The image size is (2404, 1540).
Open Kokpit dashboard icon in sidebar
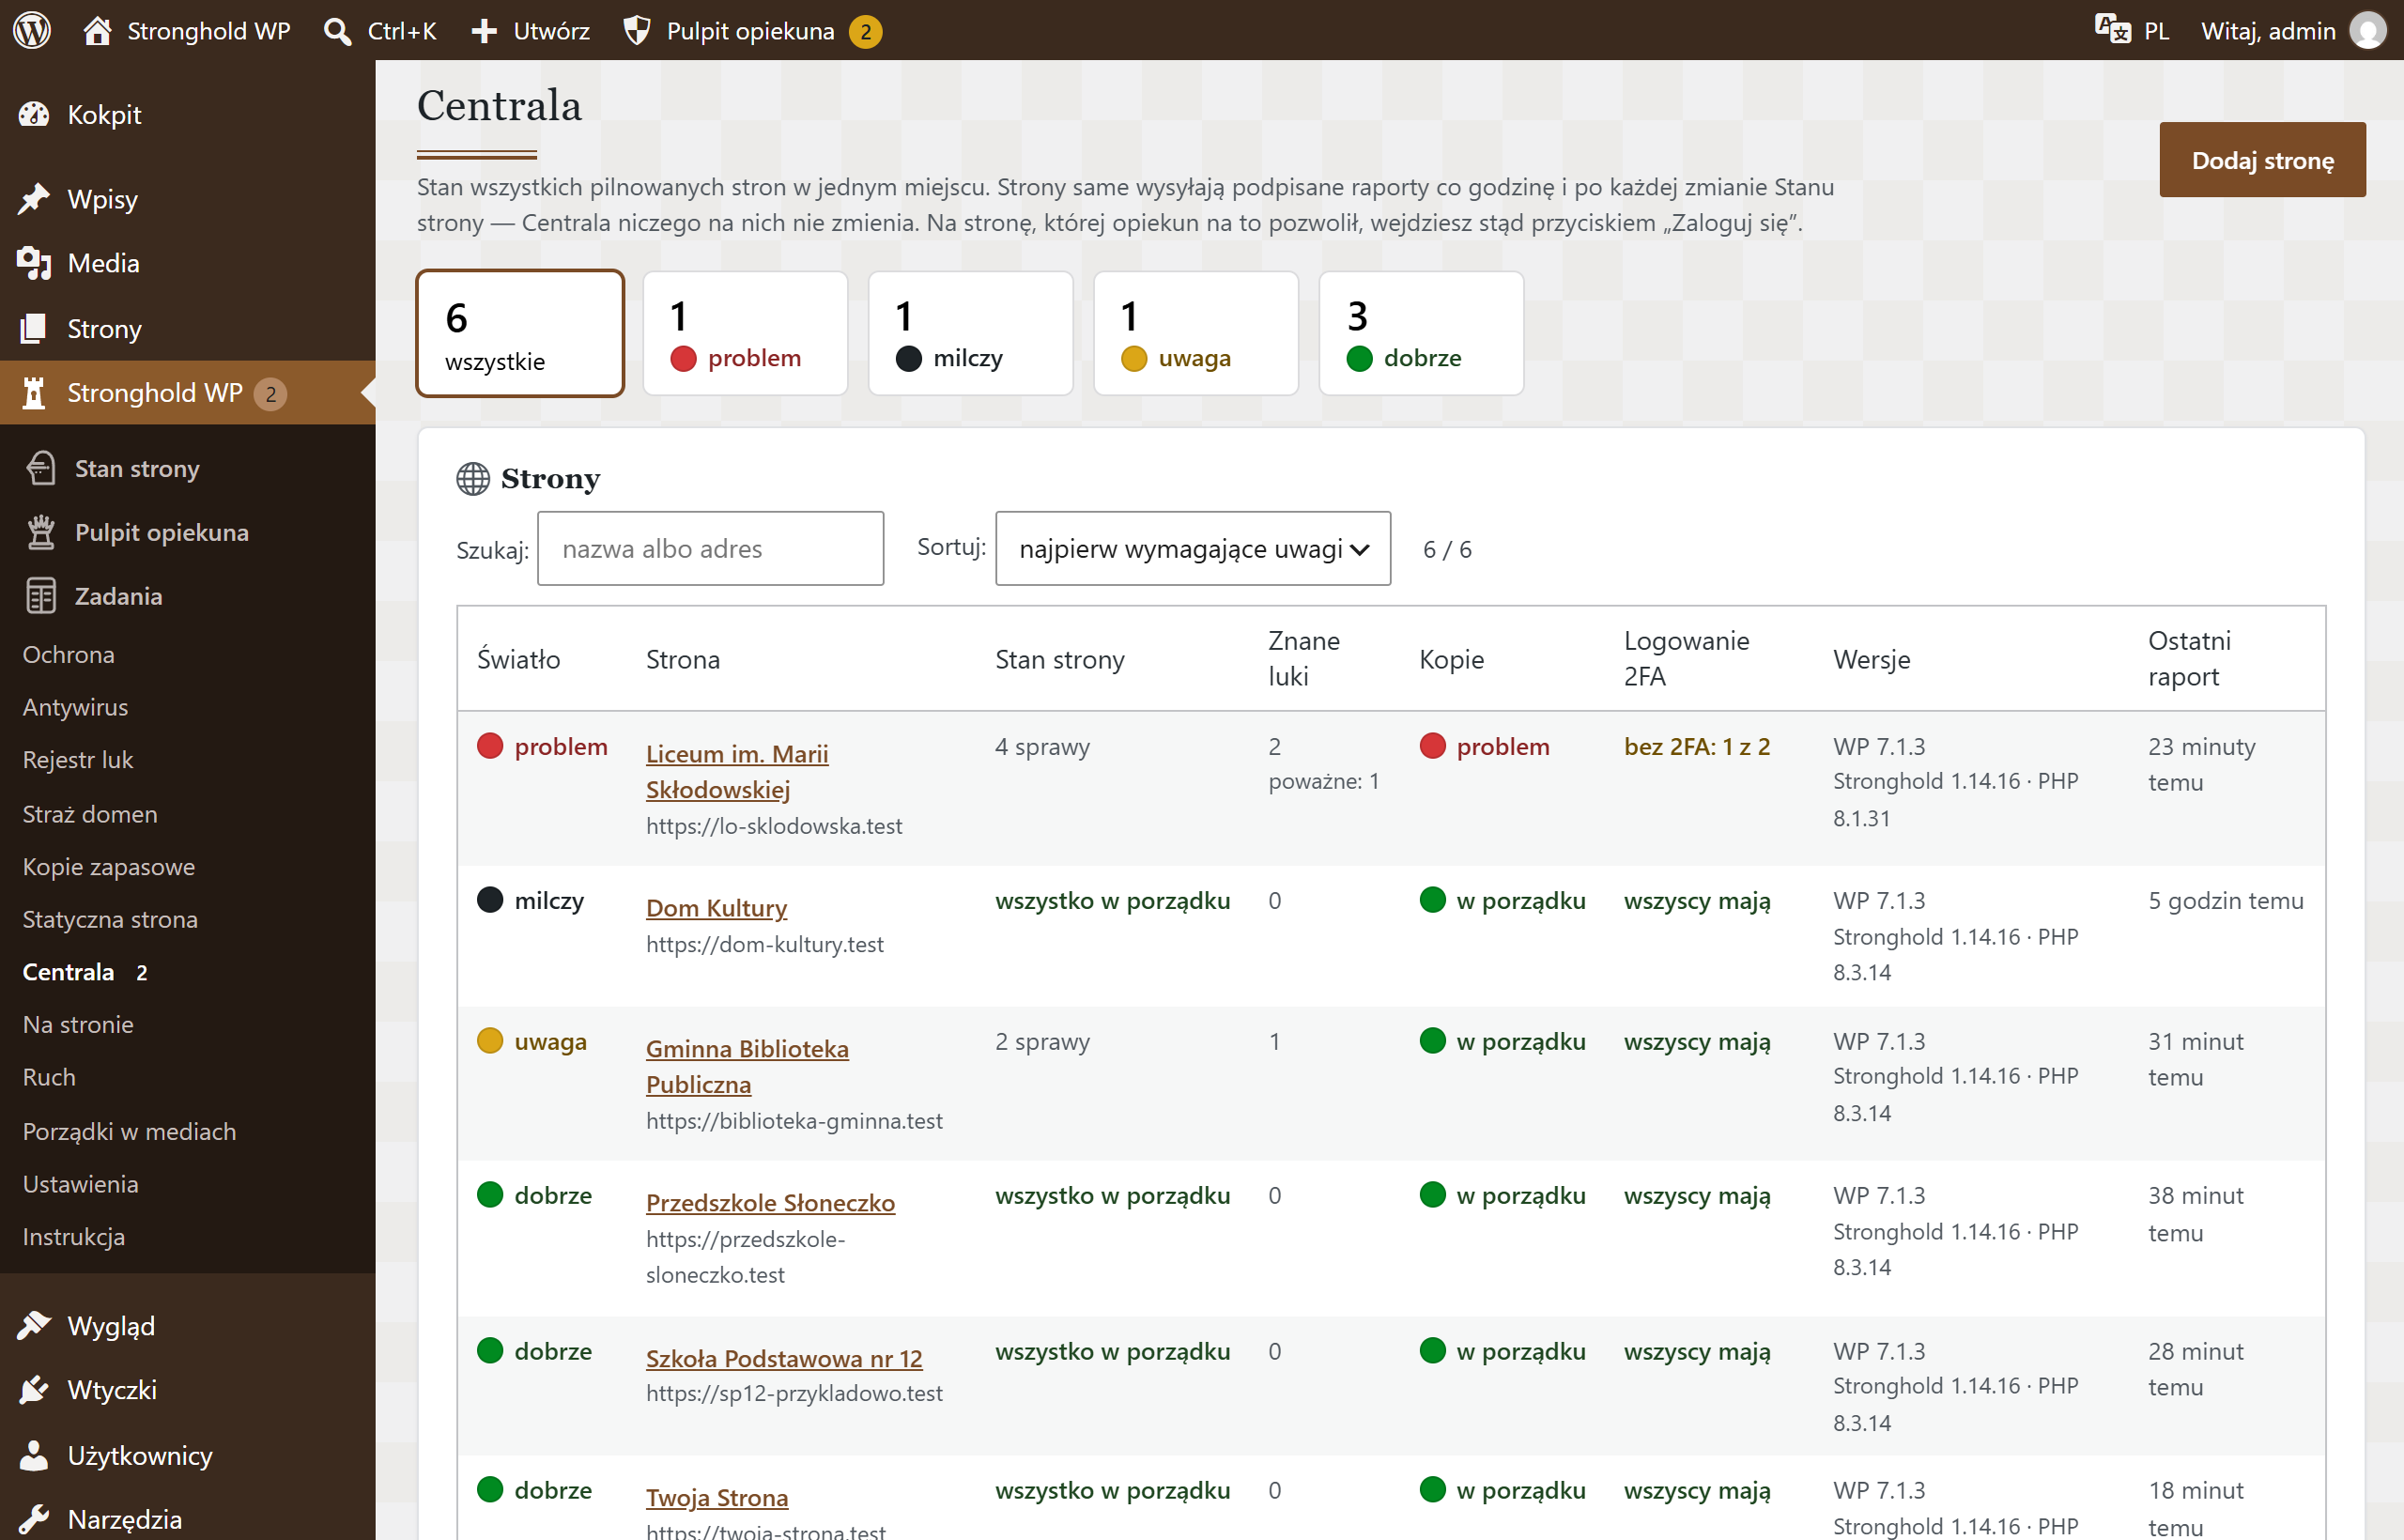[34, 114]
